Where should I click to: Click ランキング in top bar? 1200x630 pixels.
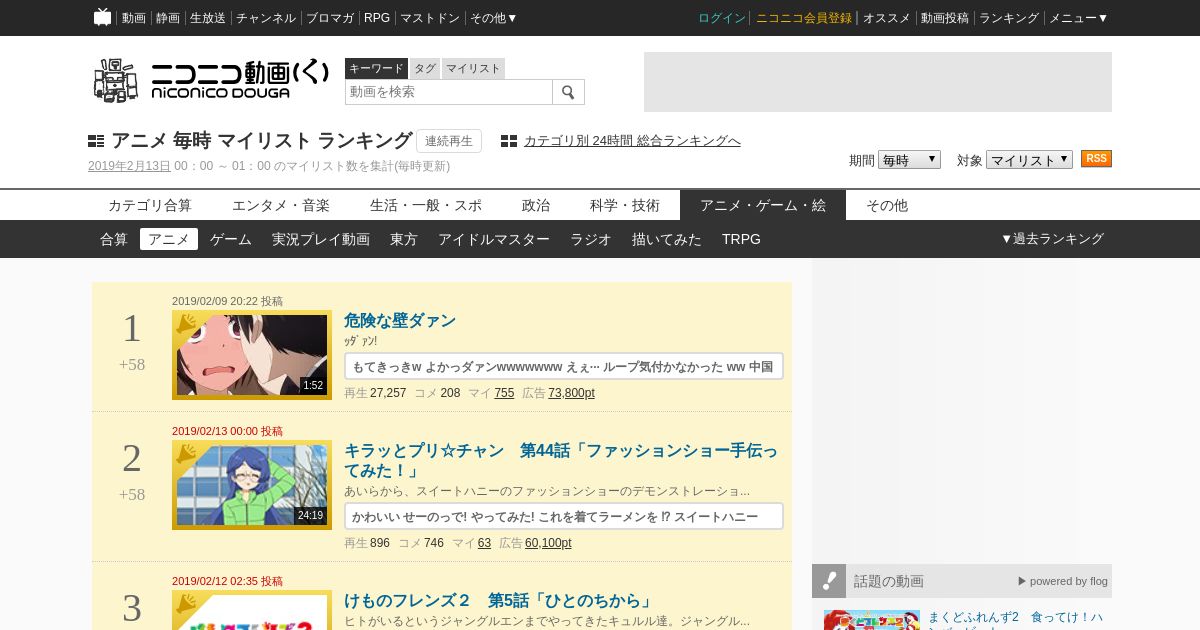1009,18
